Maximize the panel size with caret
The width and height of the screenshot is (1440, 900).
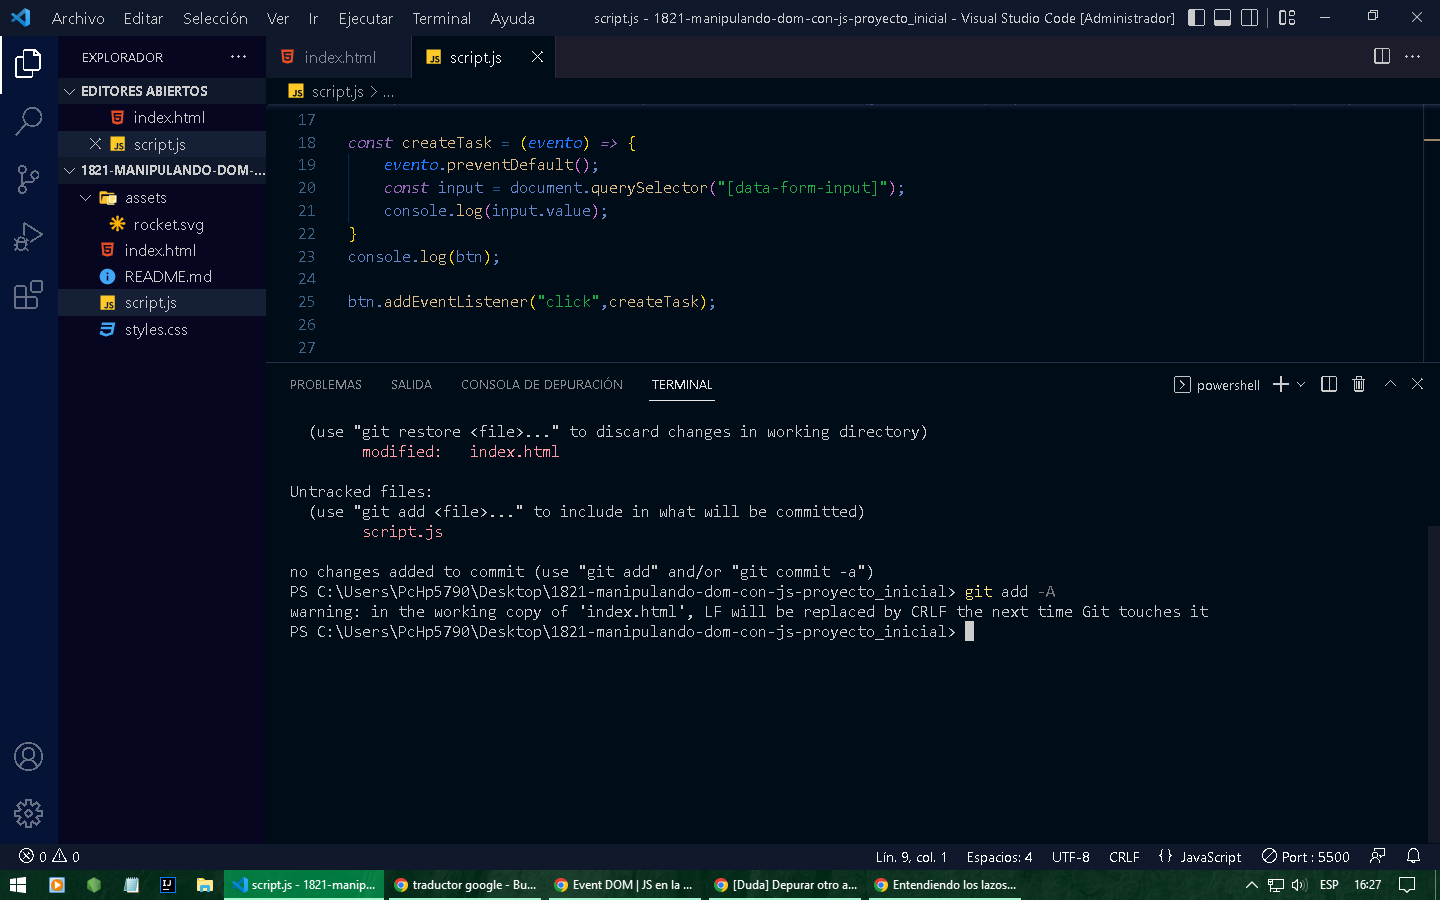(1389, 384)
